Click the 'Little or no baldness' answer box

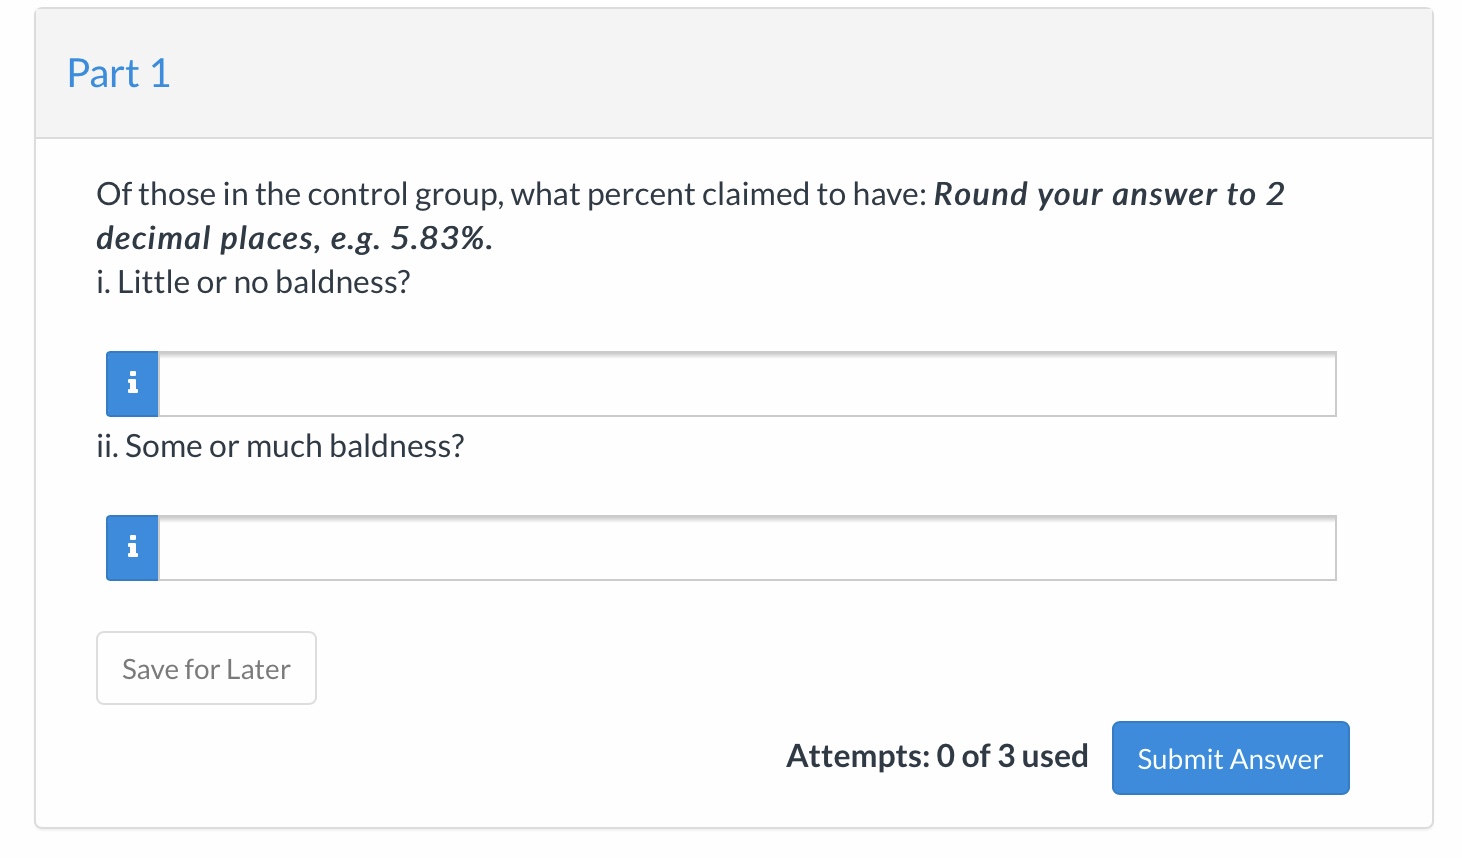coord(746,384)
